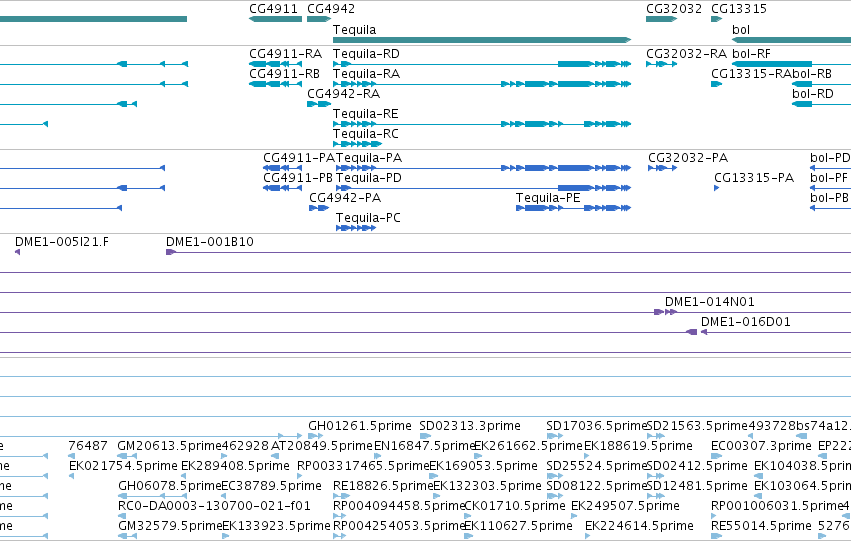This screenshot has height=541, width=851.
Task: Click EST label EK289408.5prime
Action: pyautogui.click(x=235, y=466)
